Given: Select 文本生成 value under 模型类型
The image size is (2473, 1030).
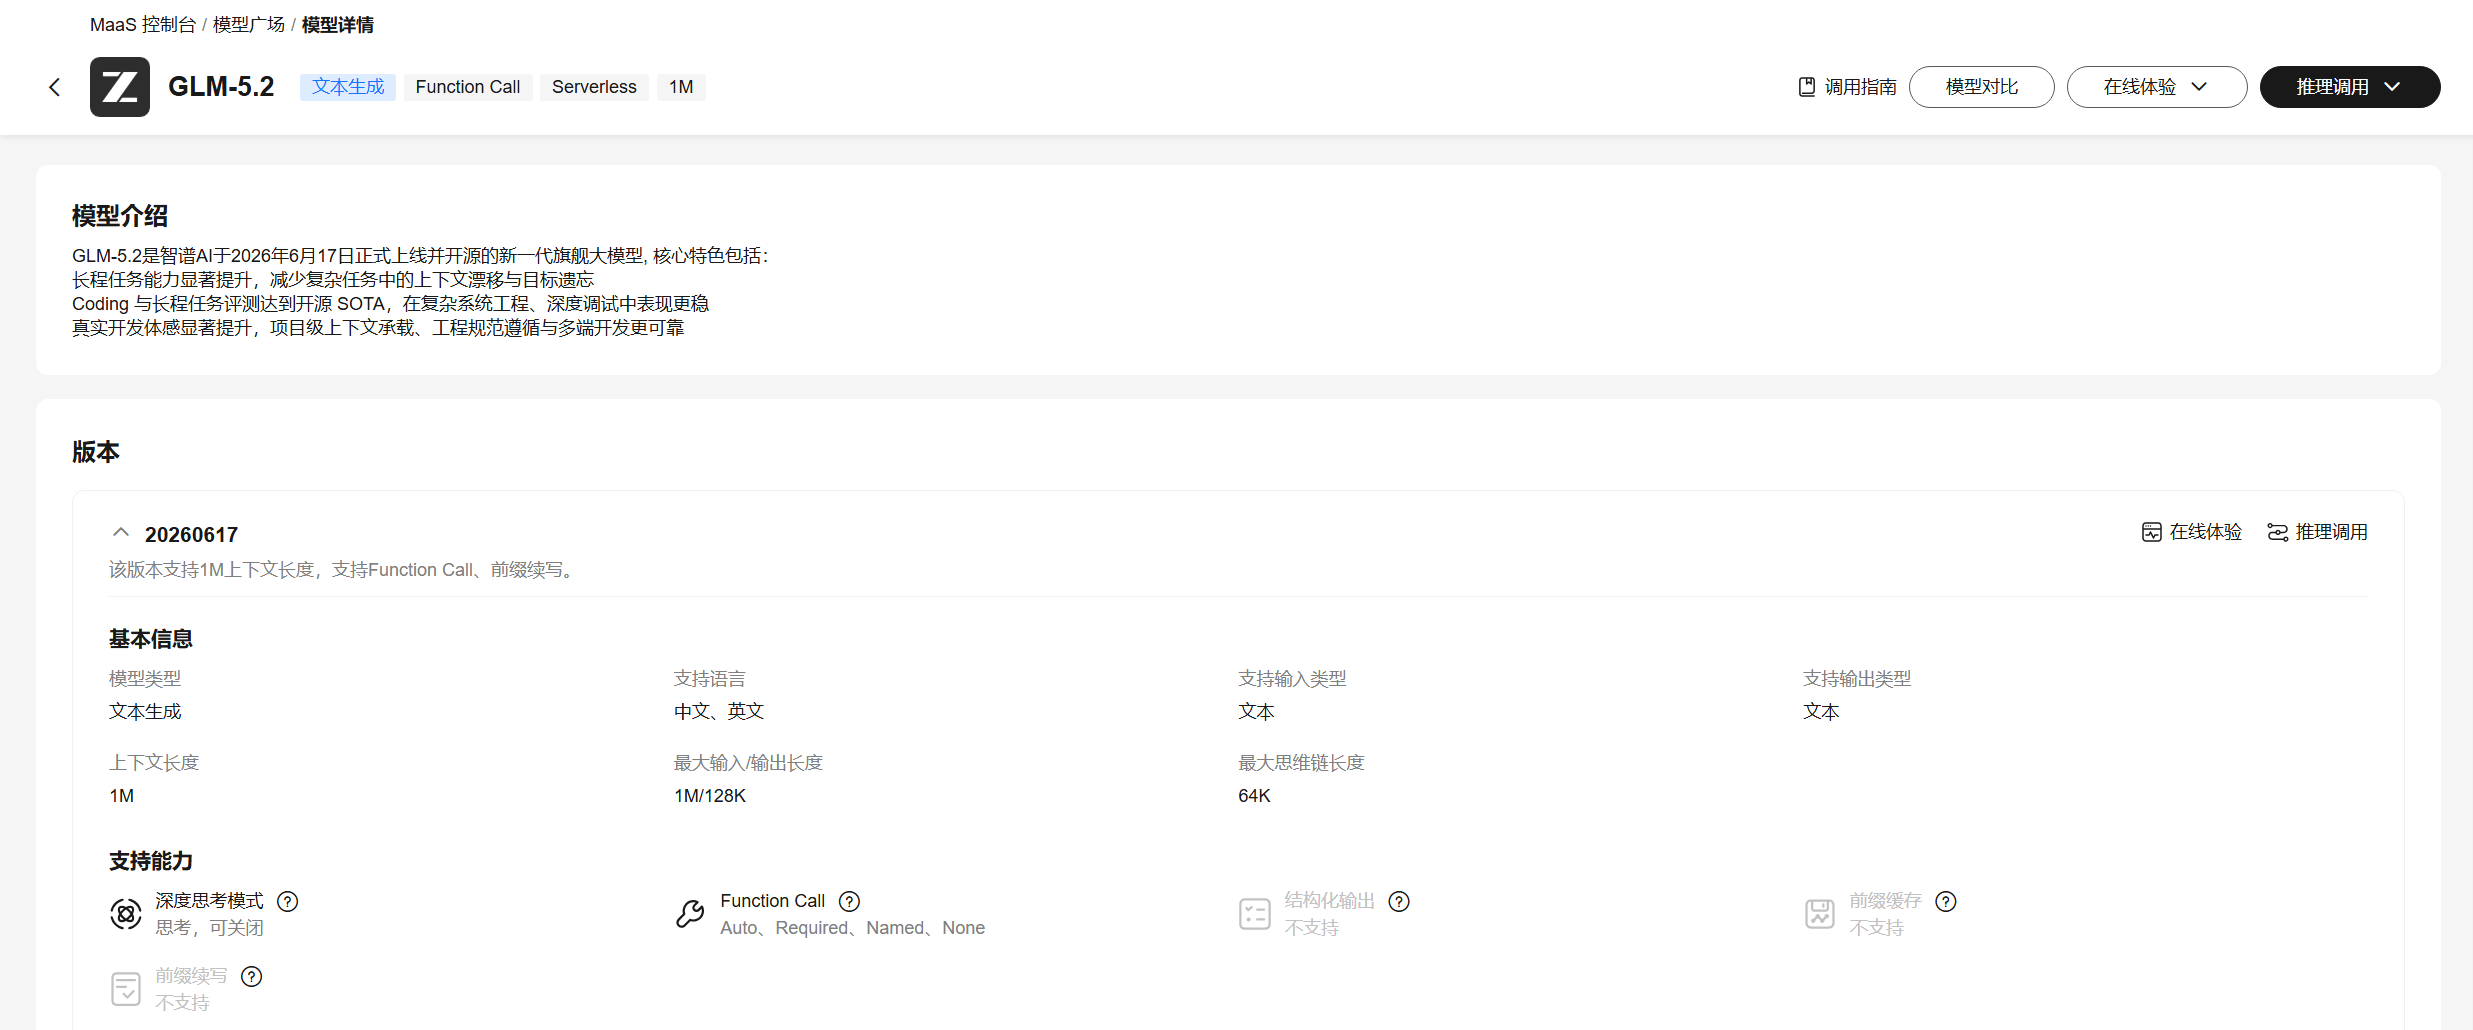Looking at the screenshot, I should (x=145, y=711).
